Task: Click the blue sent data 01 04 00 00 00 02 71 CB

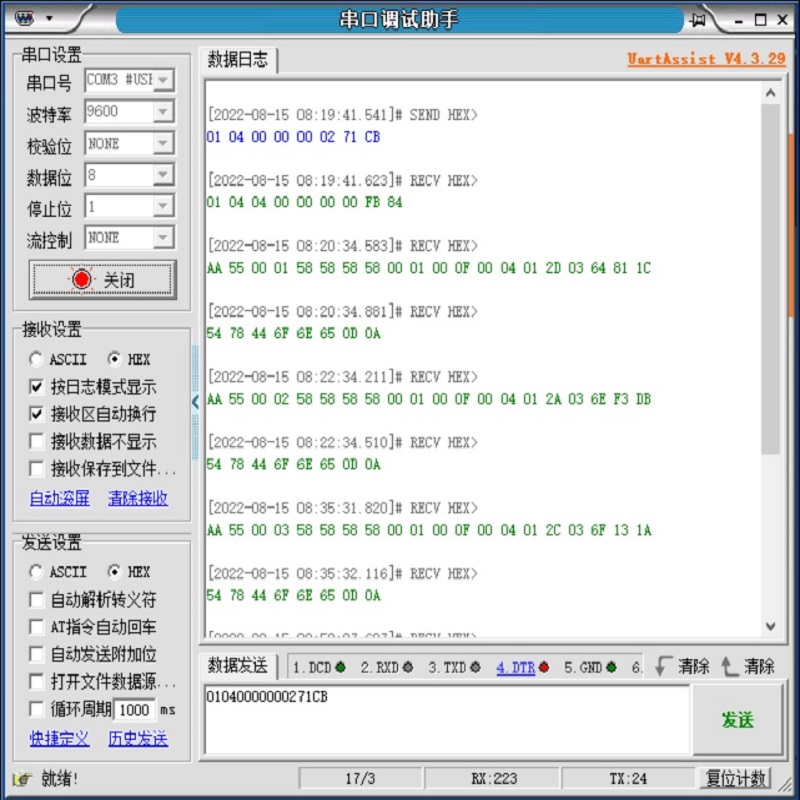Action: click(293, 137)
